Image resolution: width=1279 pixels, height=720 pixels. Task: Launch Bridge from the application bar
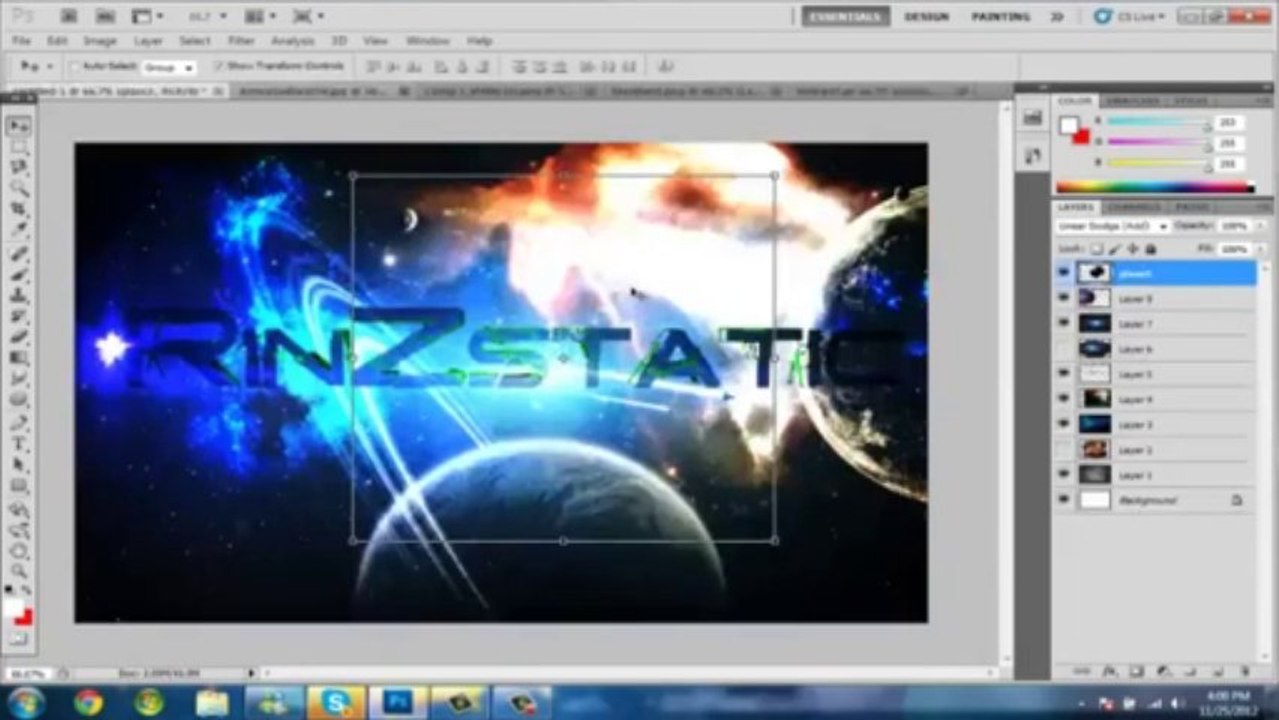pyautogui.click(x=69, y=16)
